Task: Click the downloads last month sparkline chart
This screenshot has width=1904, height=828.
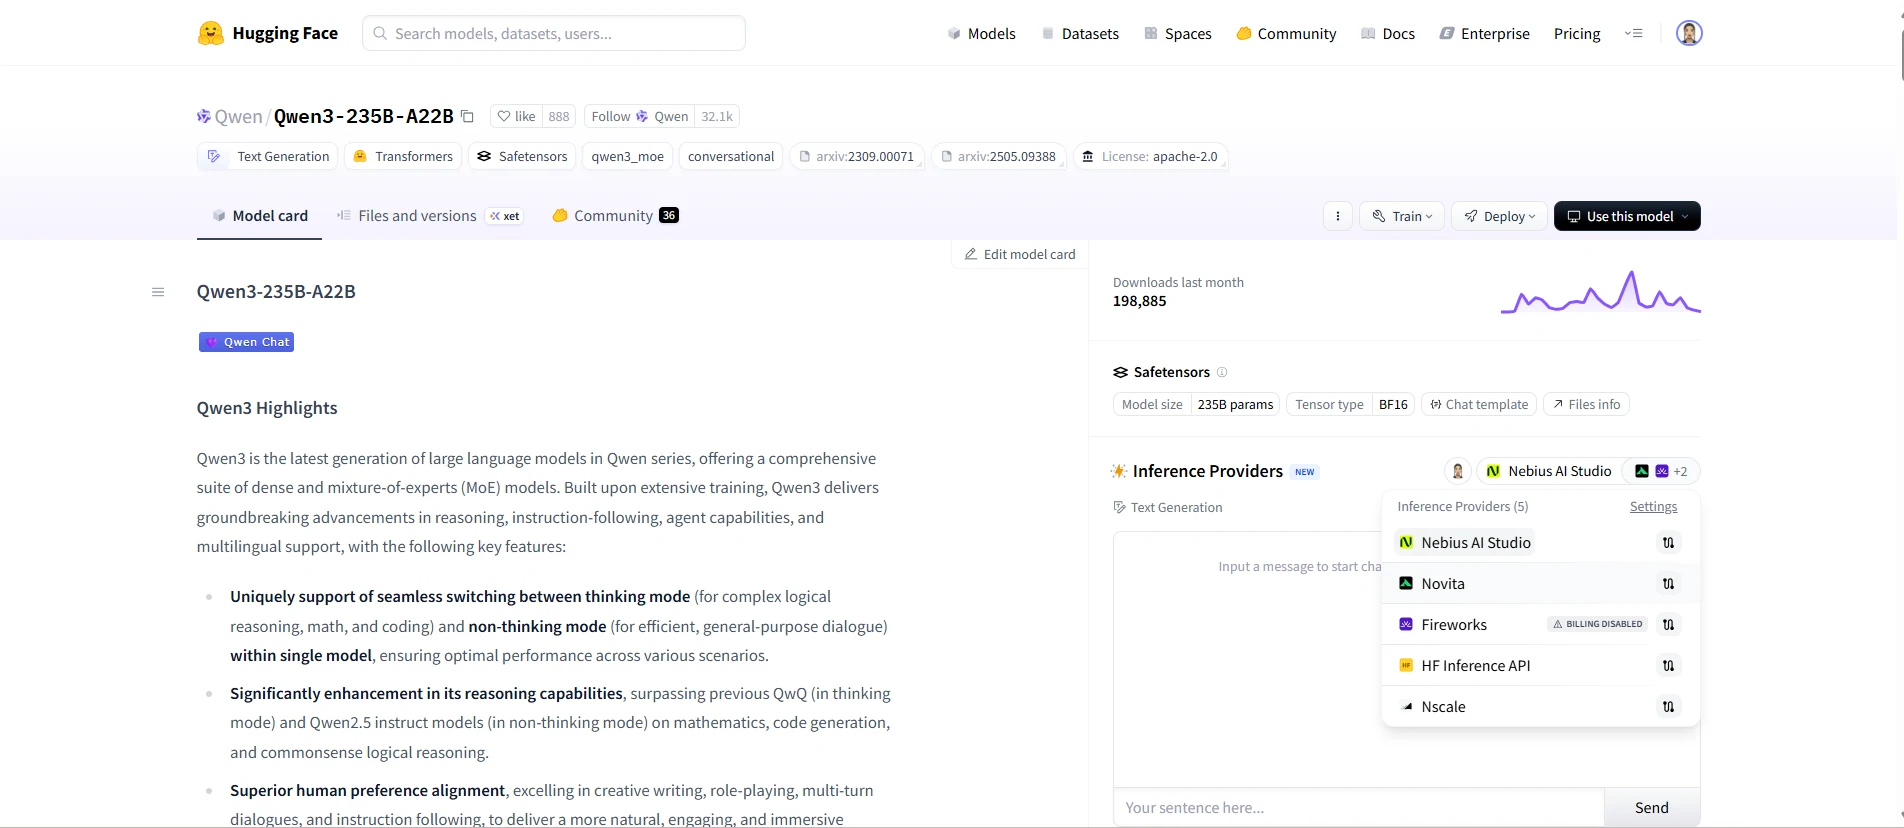Action: pyautogui.click(x=1600, y=292)
